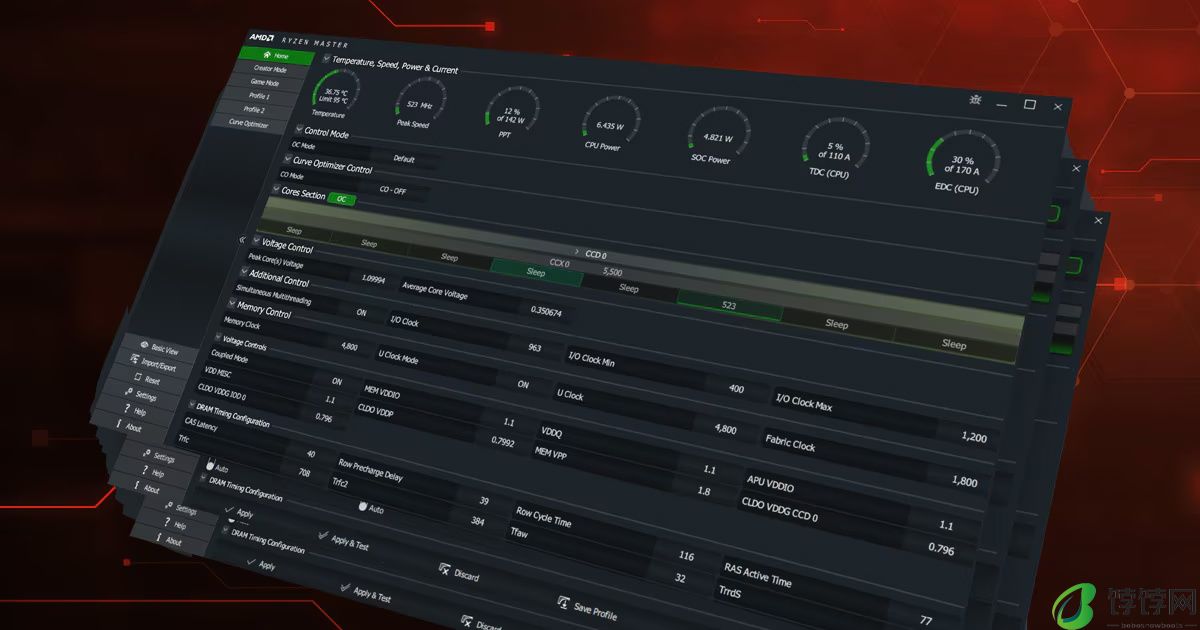Open the OC Mode Default dropdown

click(x=404, y=159)
